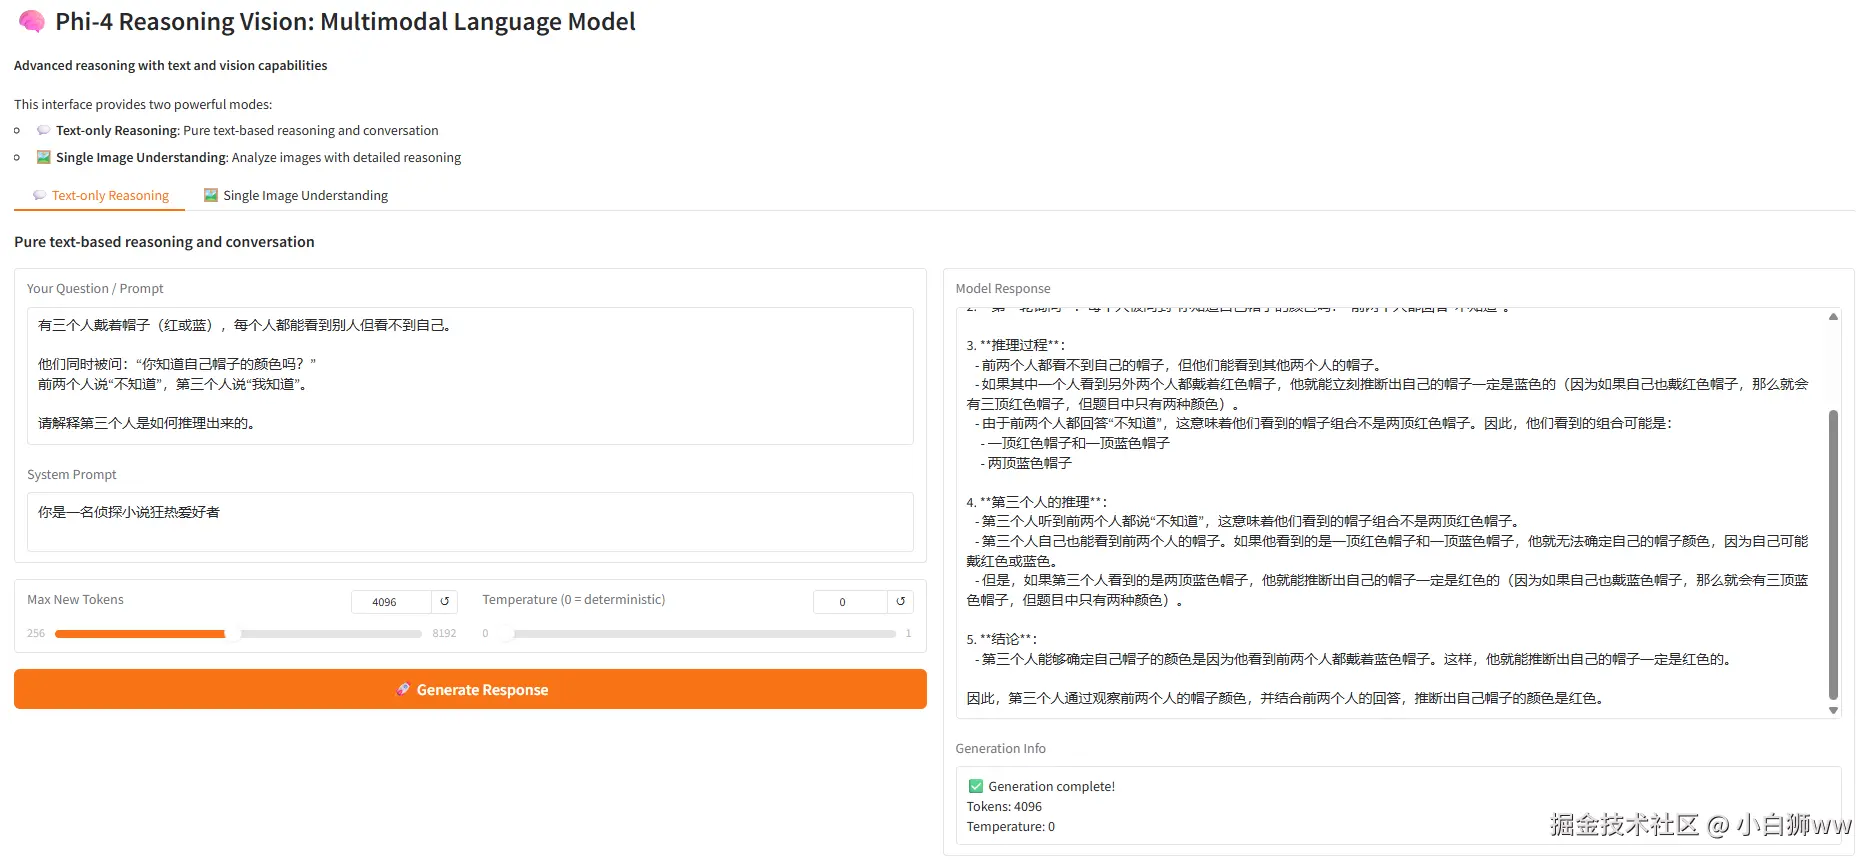Click the 'Max New Tokens' label
This screenshot has width=1876, height=862.
[x=75, y=599]
